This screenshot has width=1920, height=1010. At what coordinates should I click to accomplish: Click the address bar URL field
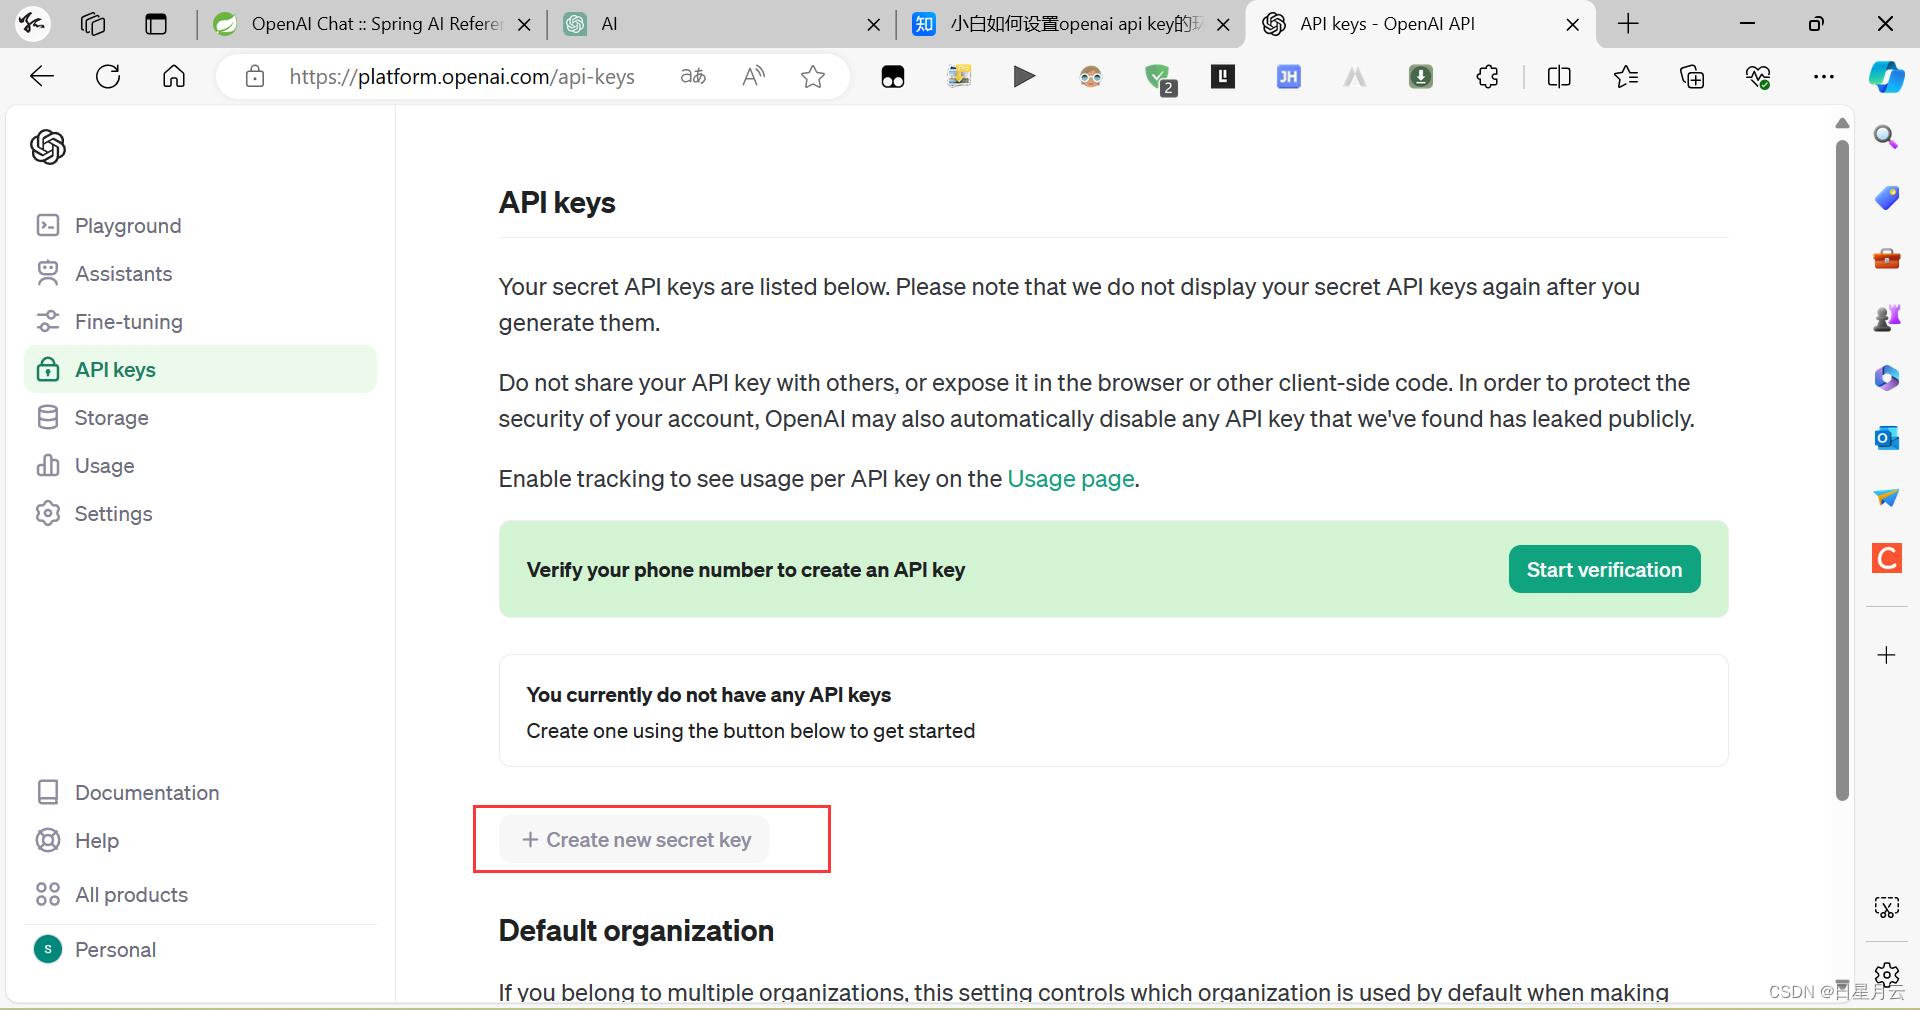click(462, 77)
